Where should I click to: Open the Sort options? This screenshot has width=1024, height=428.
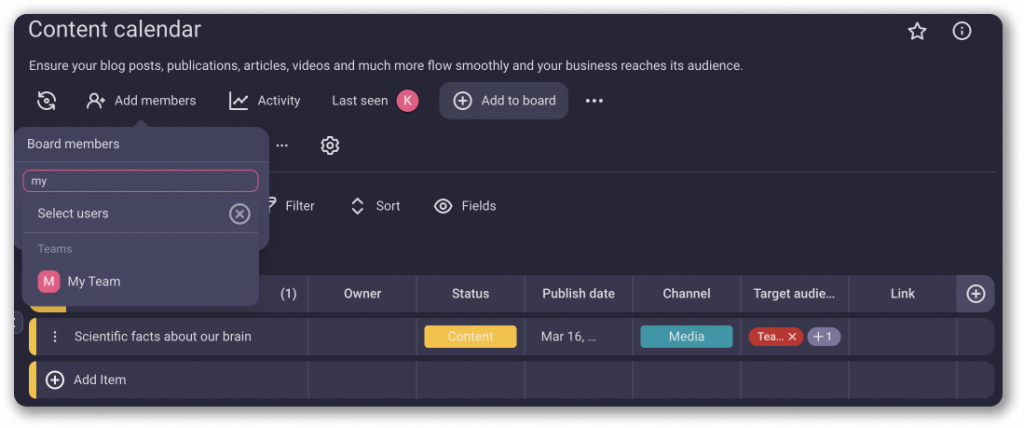[375, 206]
